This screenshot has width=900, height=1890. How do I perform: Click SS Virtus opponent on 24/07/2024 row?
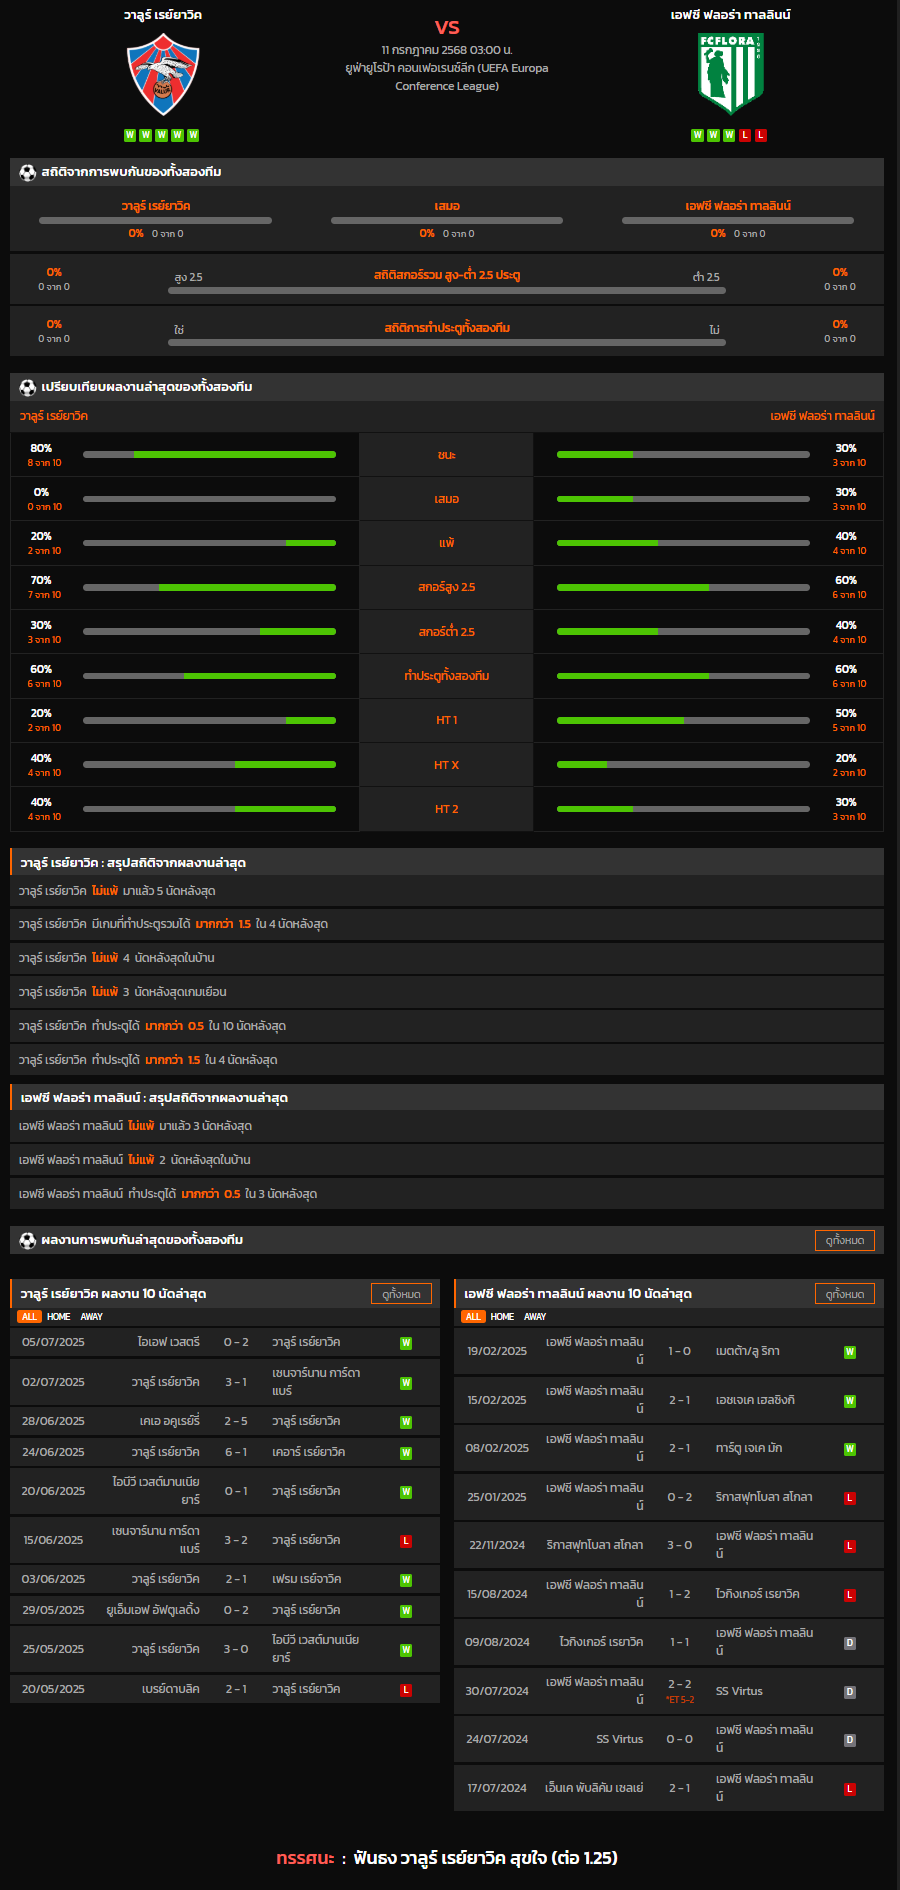pyautogui.click(x=620, y=1739)
